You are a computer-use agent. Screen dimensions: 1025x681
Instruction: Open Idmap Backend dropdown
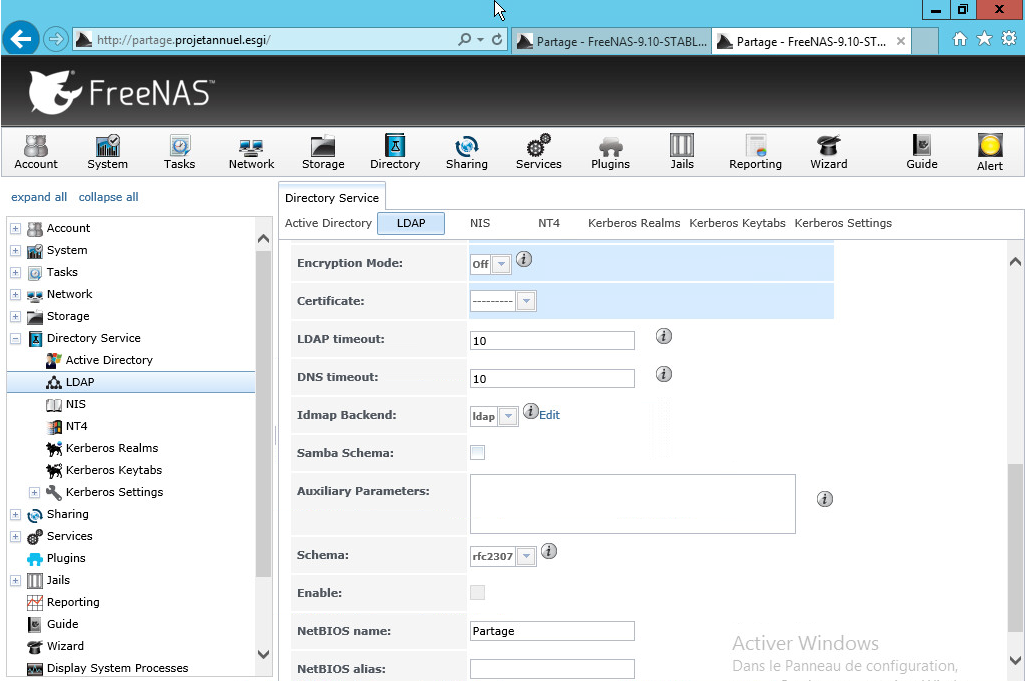click(508, 416)
